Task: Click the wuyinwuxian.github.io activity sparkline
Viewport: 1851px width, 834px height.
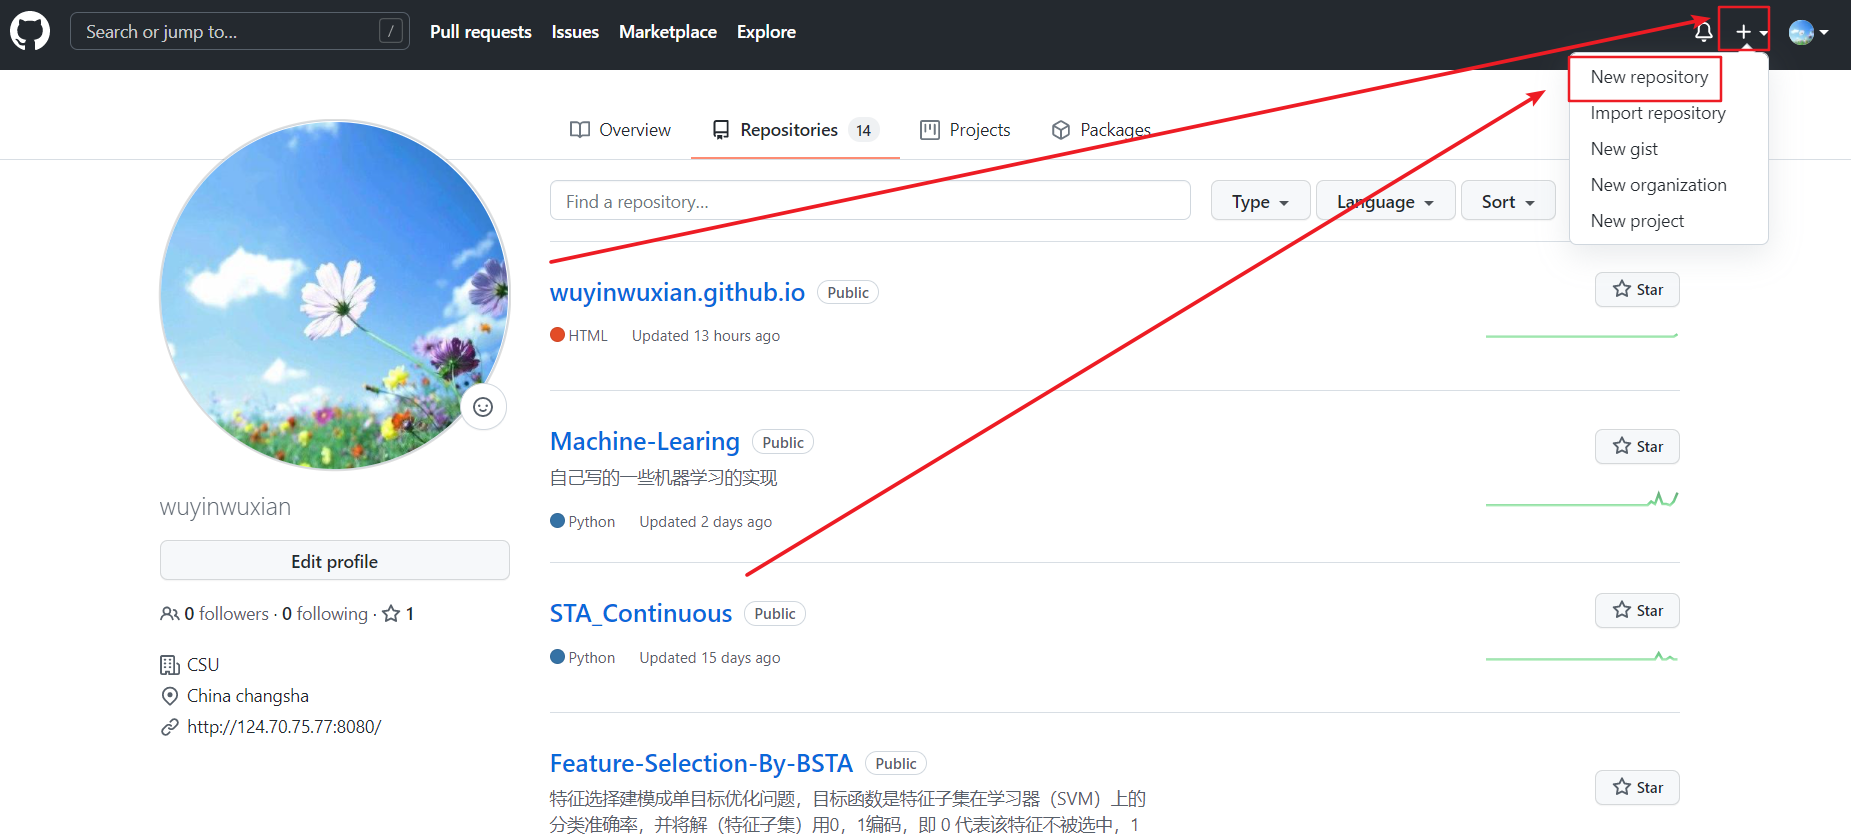Action: [x=1582, y=335]
